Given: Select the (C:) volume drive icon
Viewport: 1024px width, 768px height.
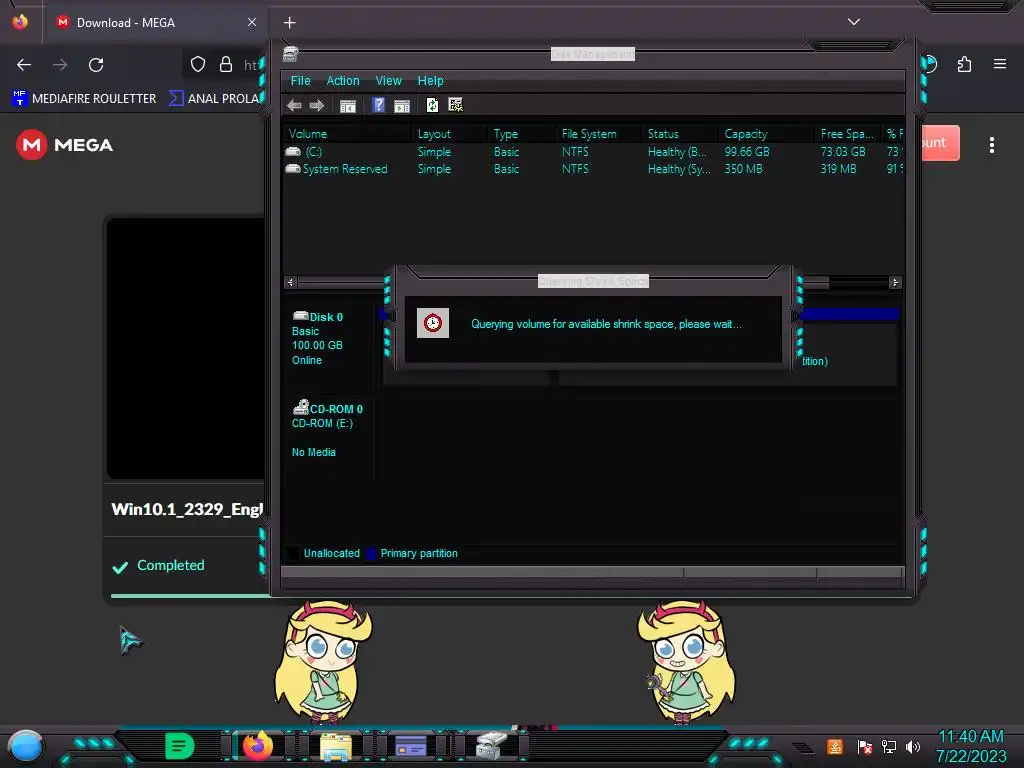Looking at the screenshot, I should pyautogui.click(x=293, y=152).
